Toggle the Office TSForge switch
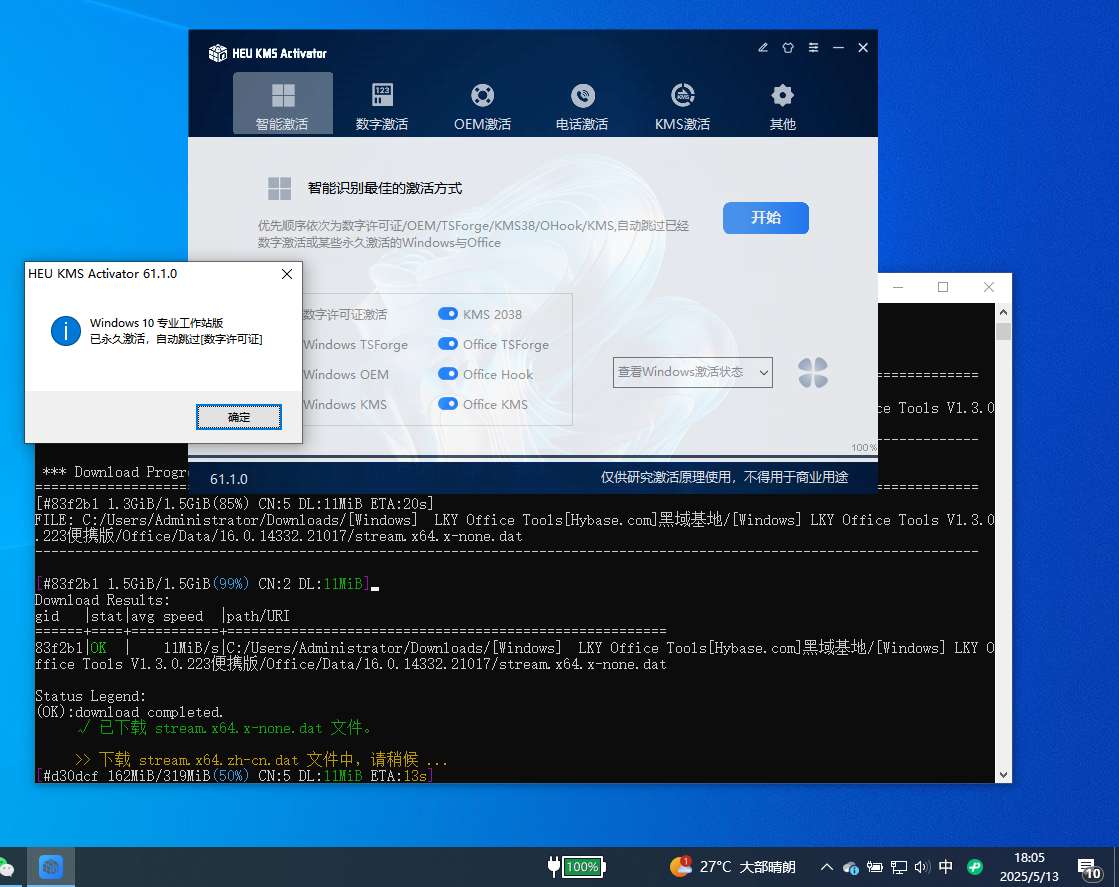The height and width of the screenshot is (887, 1119). pyautogui.click(x=447, y=344)
